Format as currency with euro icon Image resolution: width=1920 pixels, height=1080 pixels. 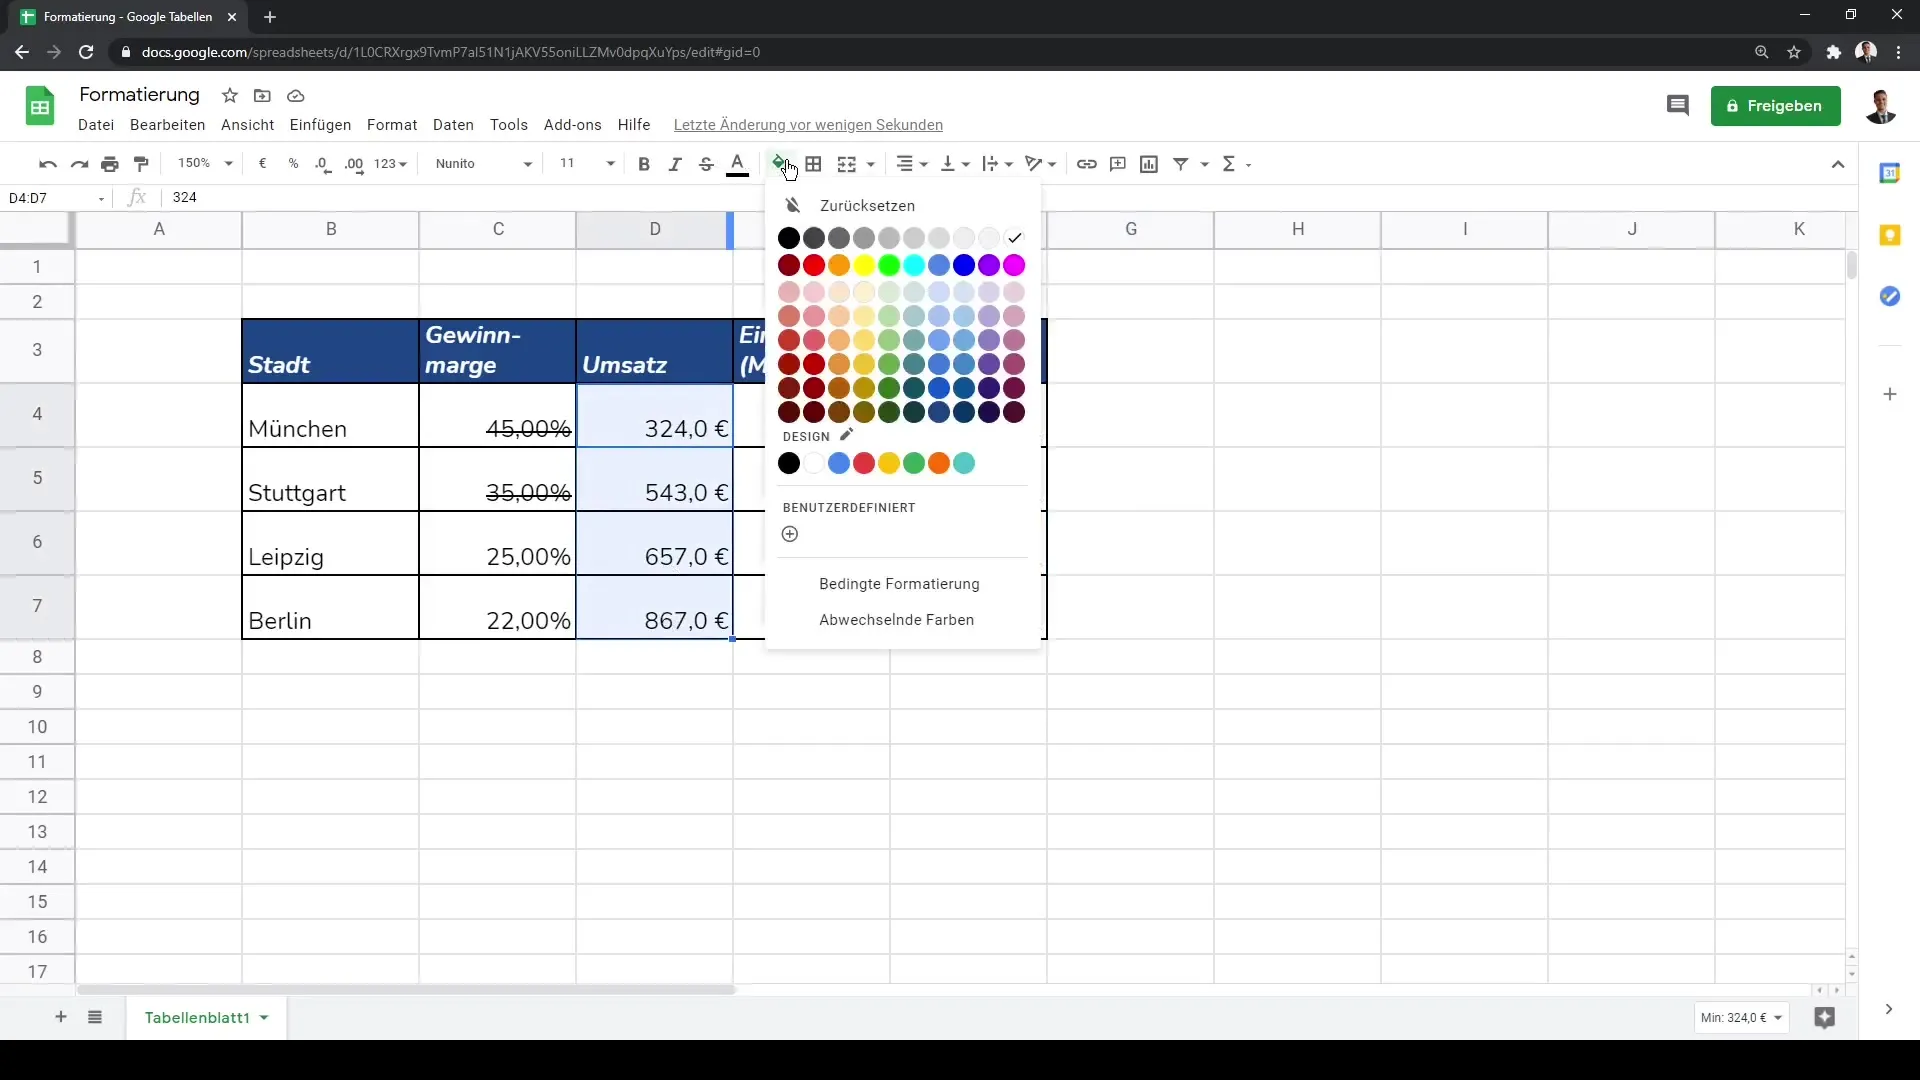point(262,164)
